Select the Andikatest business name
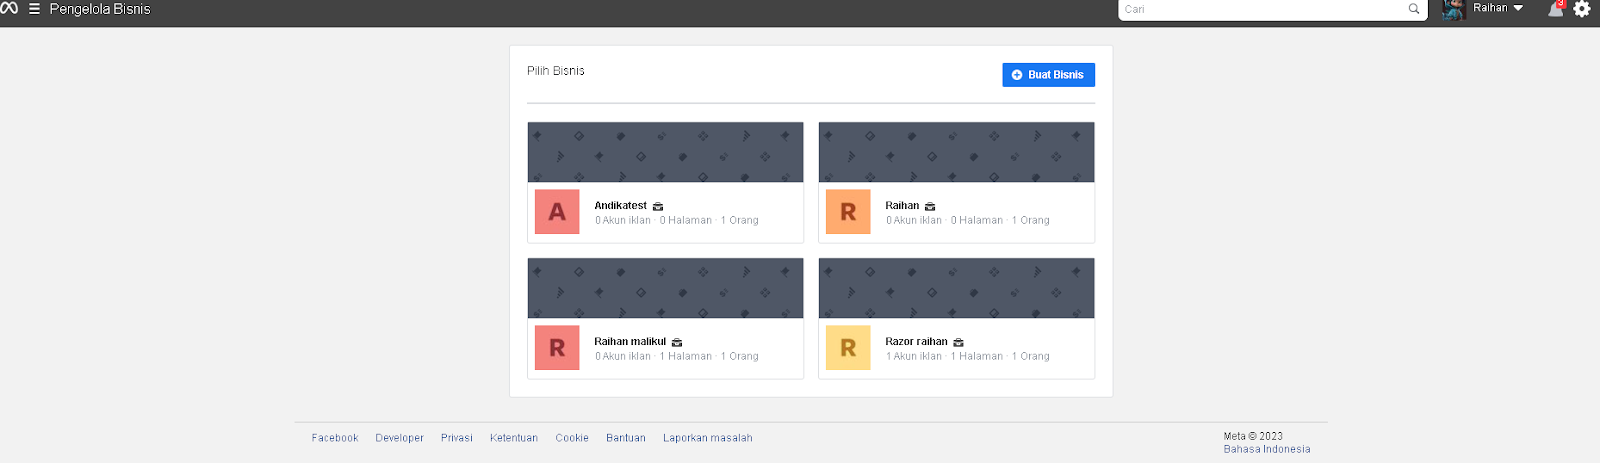 (621, 206)
